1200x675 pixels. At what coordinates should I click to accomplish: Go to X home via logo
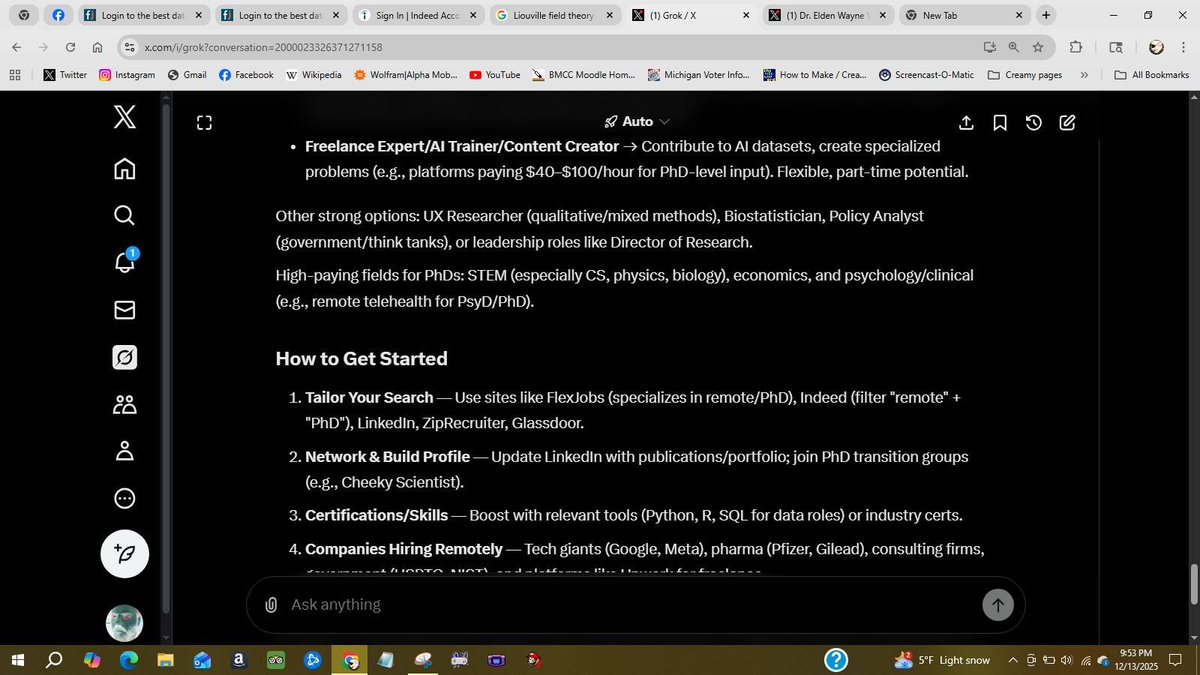pos(124,118)
